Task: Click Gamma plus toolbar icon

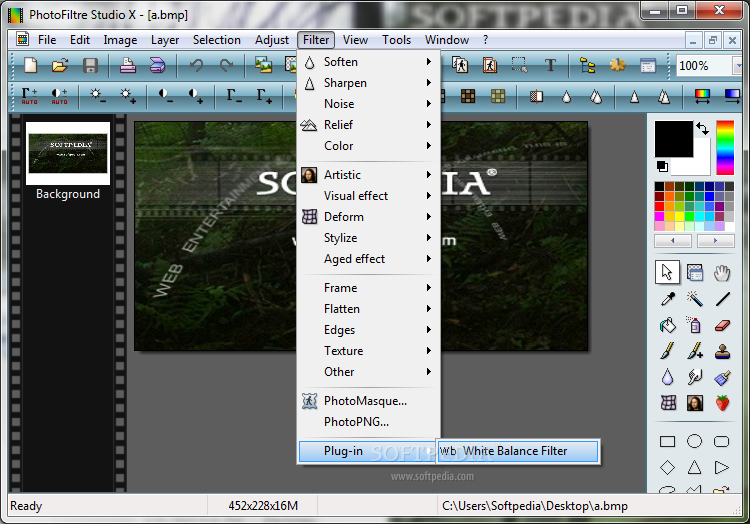Action: [x=264, y=96]
